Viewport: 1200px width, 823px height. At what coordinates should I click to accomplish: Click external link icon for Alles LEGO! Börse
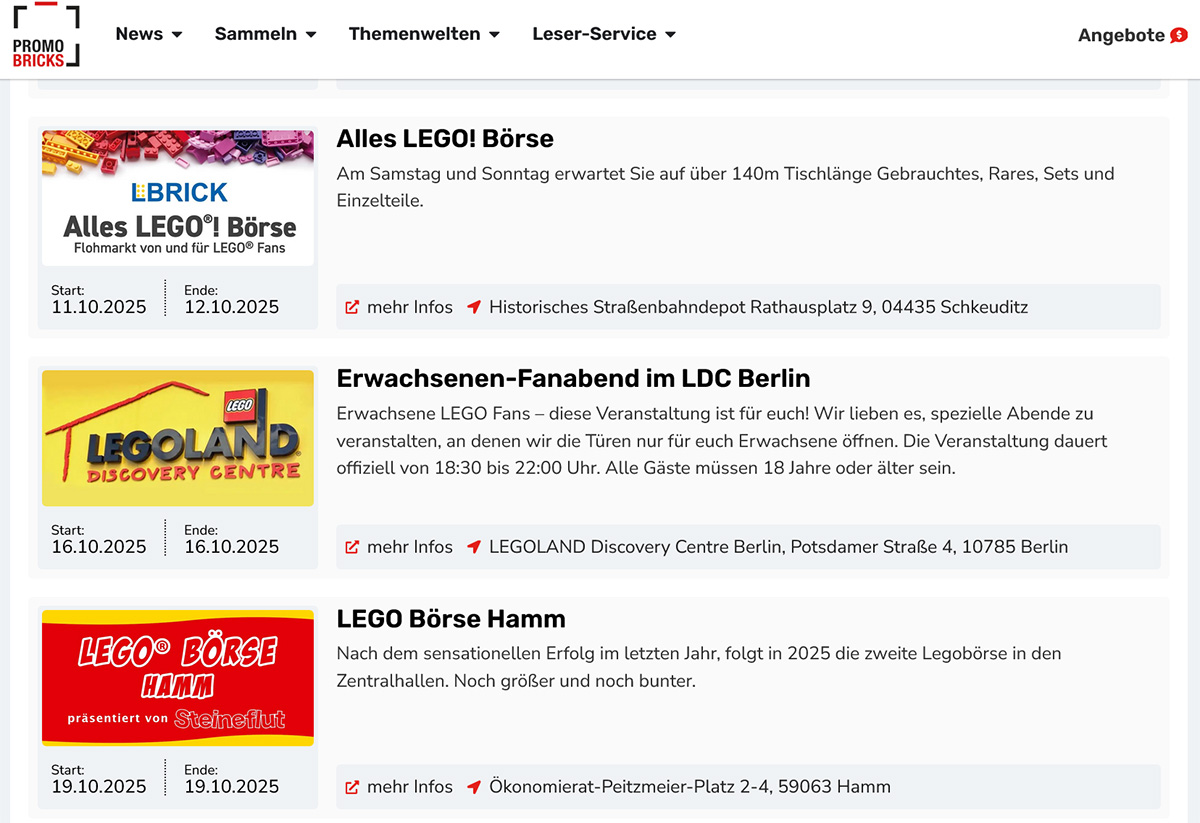coord(352,307)
